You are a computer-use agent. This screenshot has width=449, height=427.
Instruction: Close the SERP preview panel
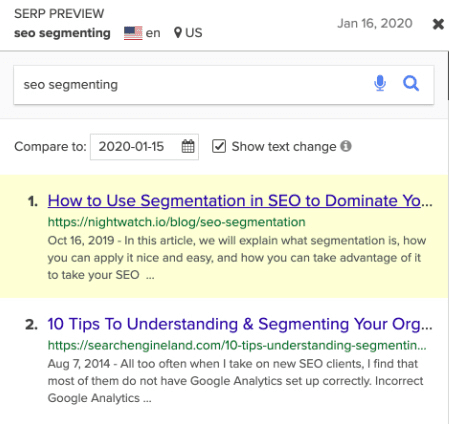click(x=438, y=24)
